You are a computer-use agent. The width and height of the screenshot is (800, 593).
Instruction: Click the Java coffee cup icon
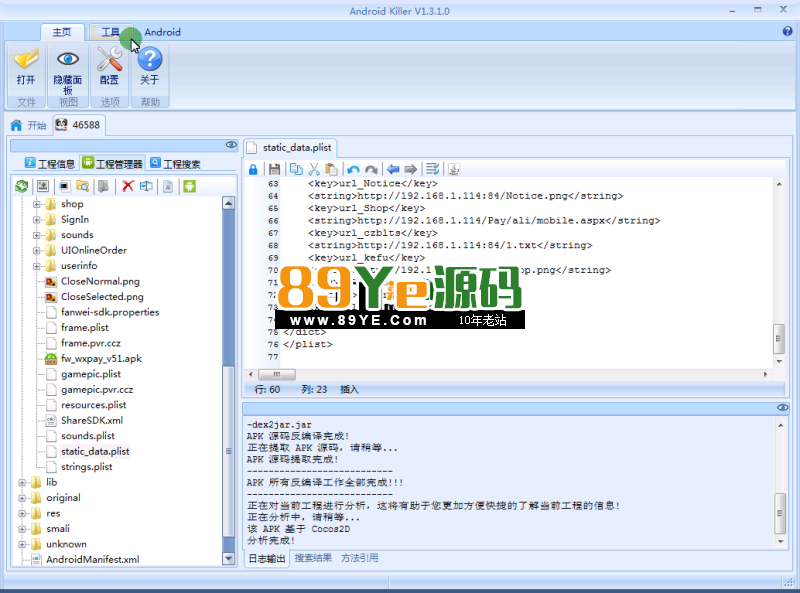pyautogui.click(x=454, y=169)
